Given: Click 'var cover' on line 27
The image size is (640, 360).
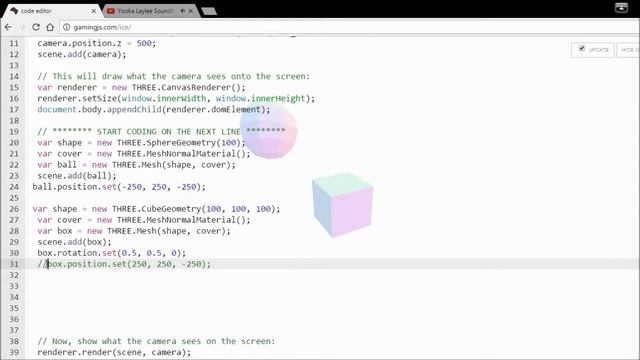Looking at the screenshot, I should pyautogui.click(x=59, y=220).
